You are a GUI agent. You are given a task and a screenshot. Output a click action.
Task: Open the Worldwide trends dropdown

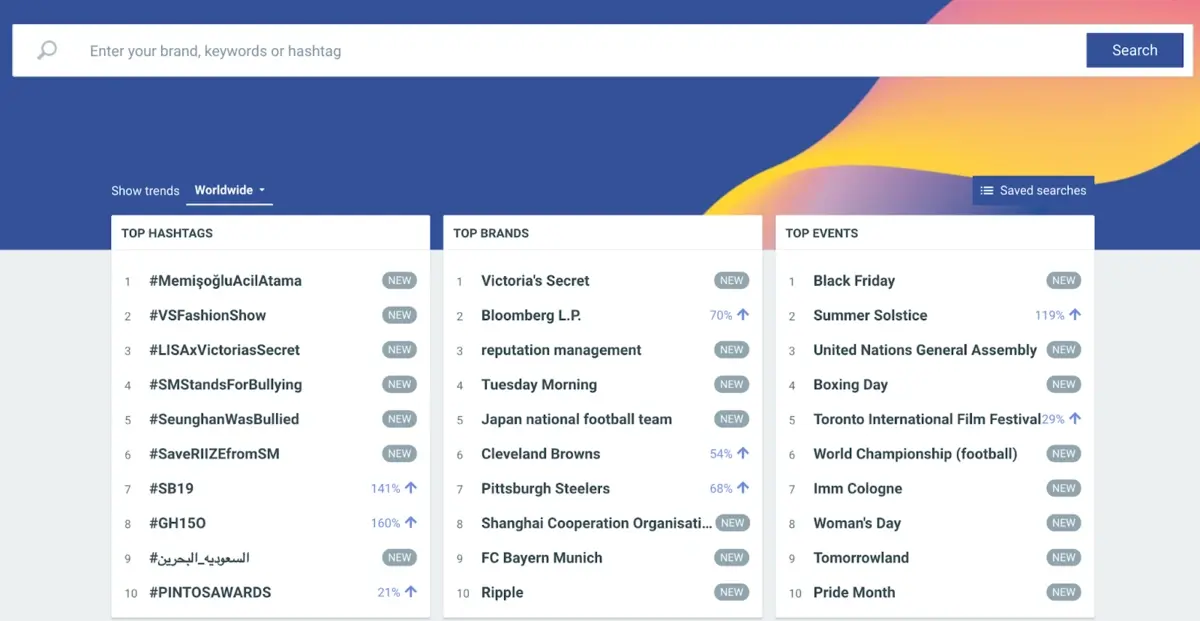point(230,190)
